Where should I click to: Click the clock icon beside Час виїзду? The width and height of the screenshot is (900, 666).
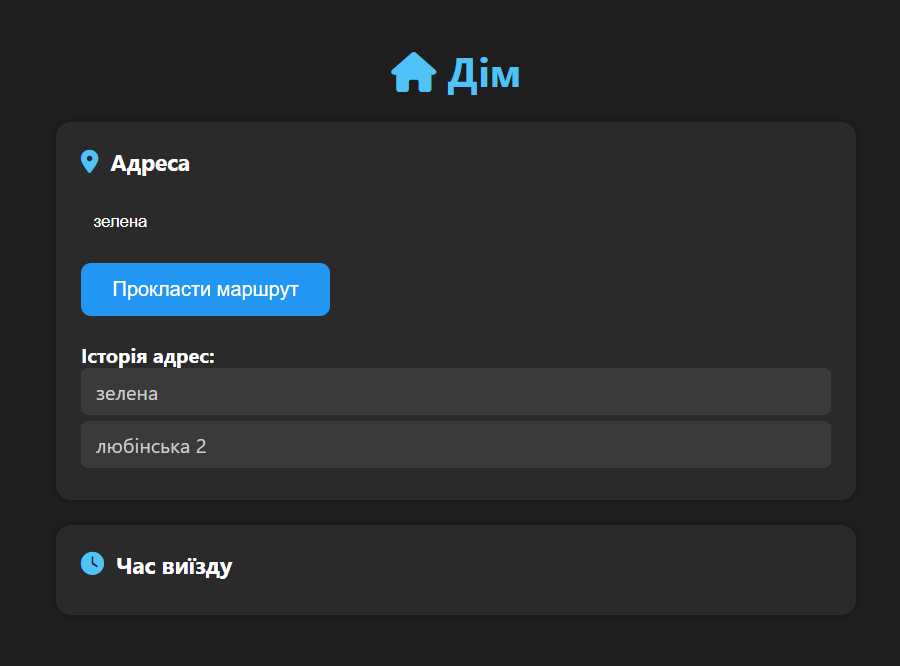pyautogui.click(x=92, y=563)
